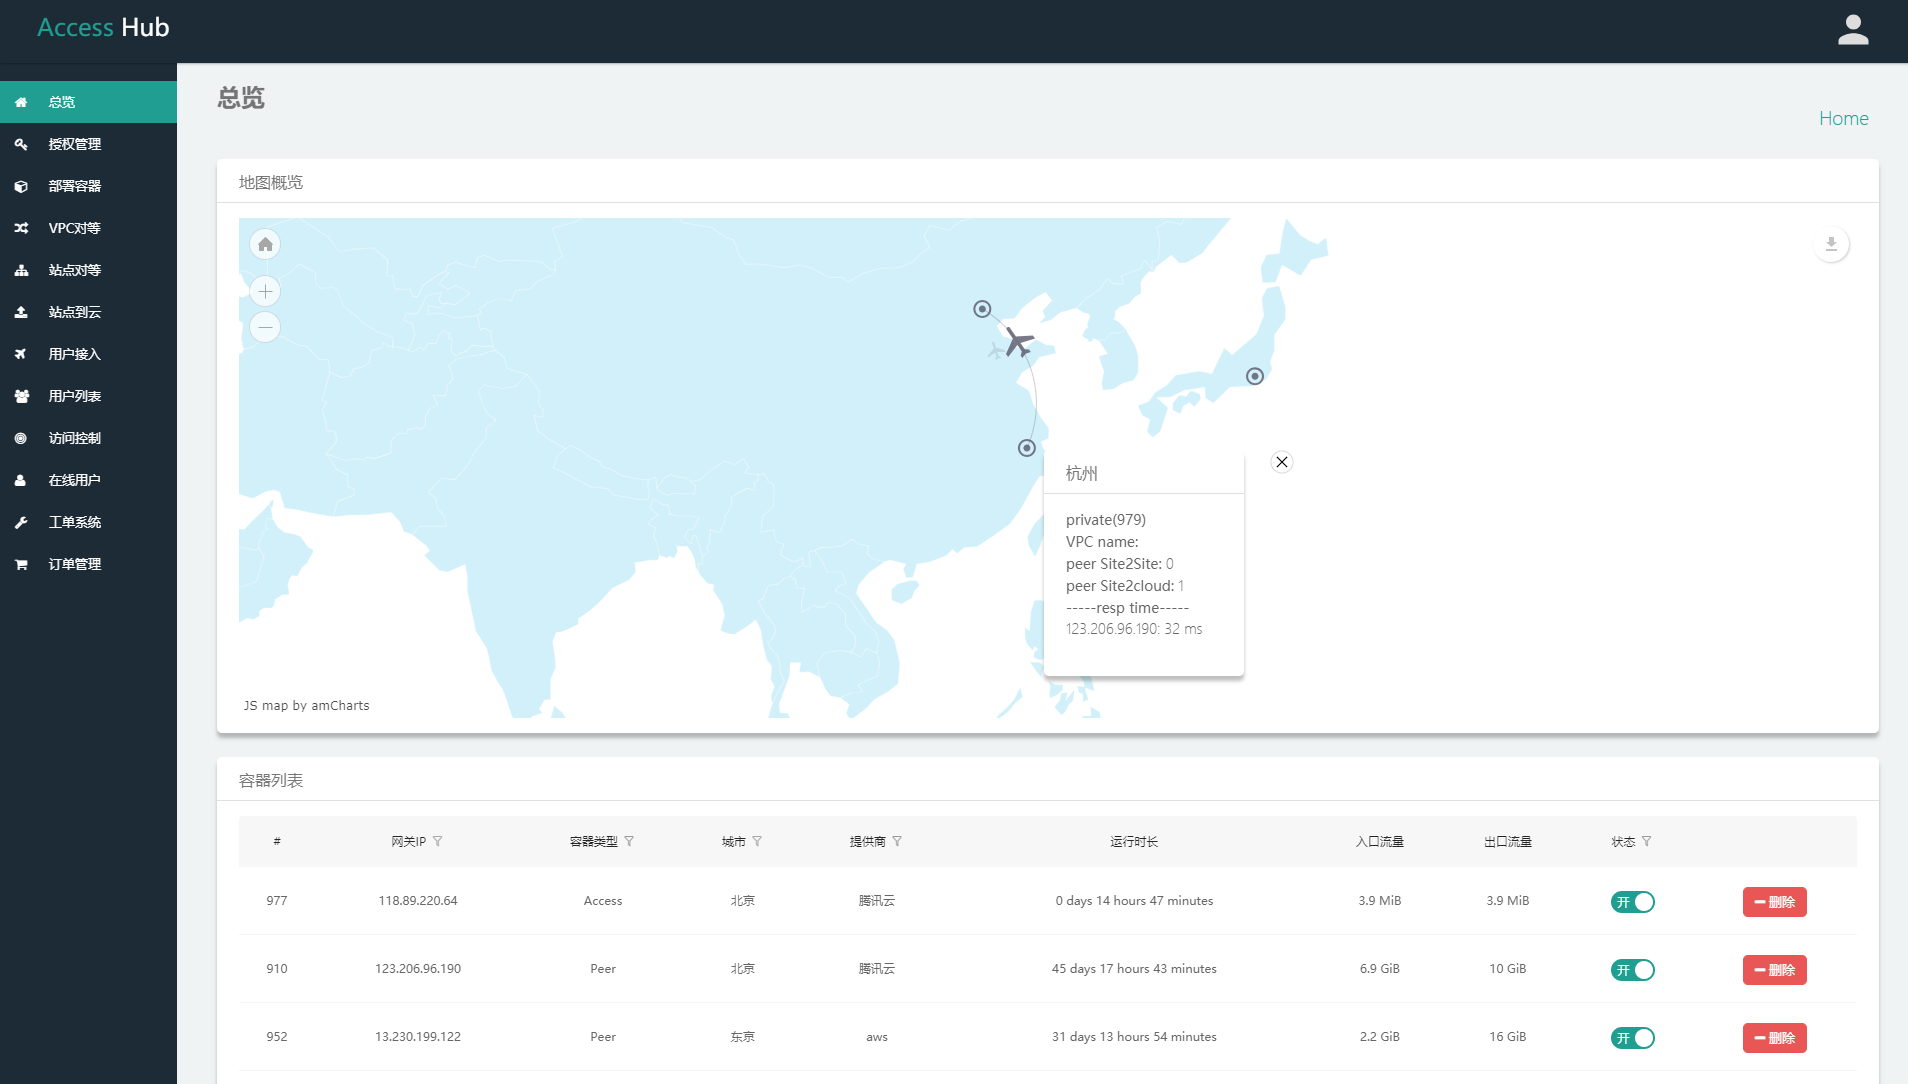The width and height of the screenshot is (1908, 1084).
Task: Click the Access type cell in row 977
Action: [x=603, y=901]
